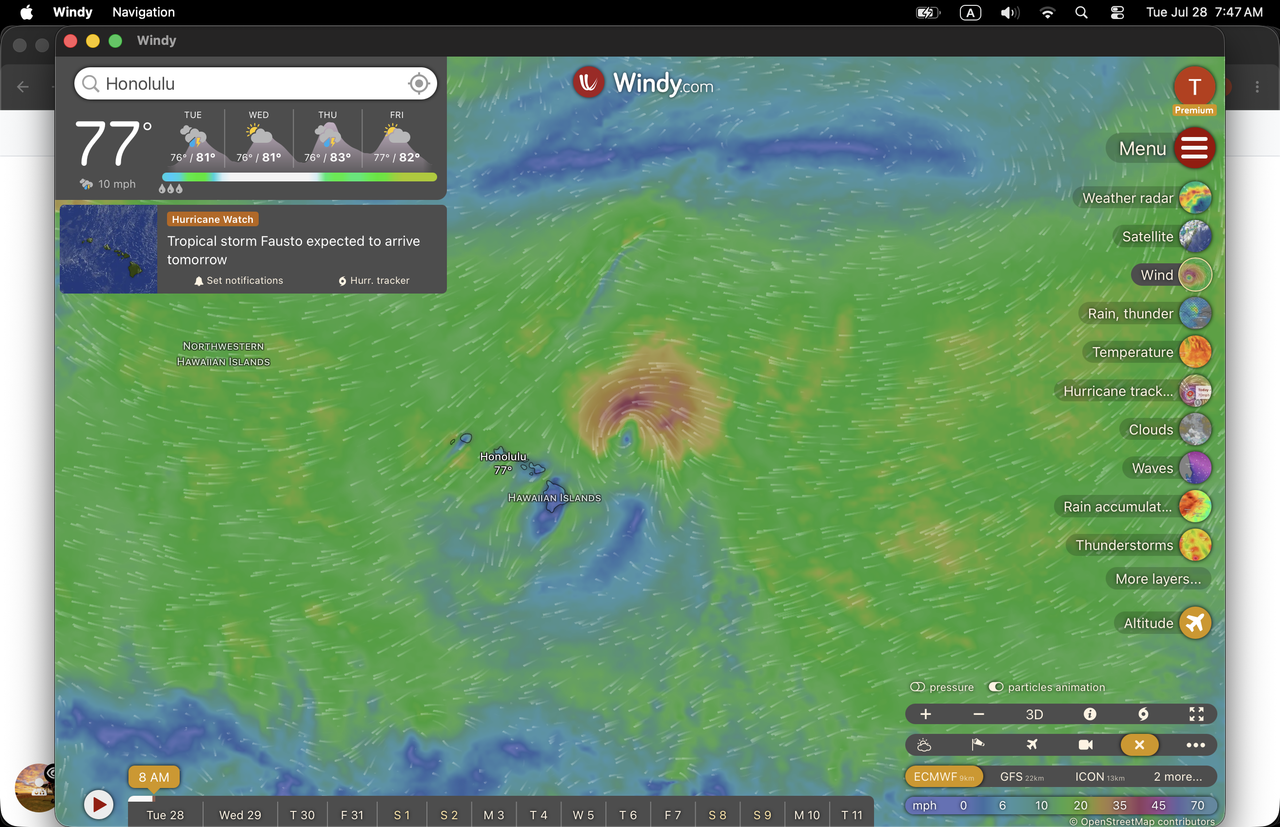
Task: Zoom in with the plus icon
Action: [926, 714]
